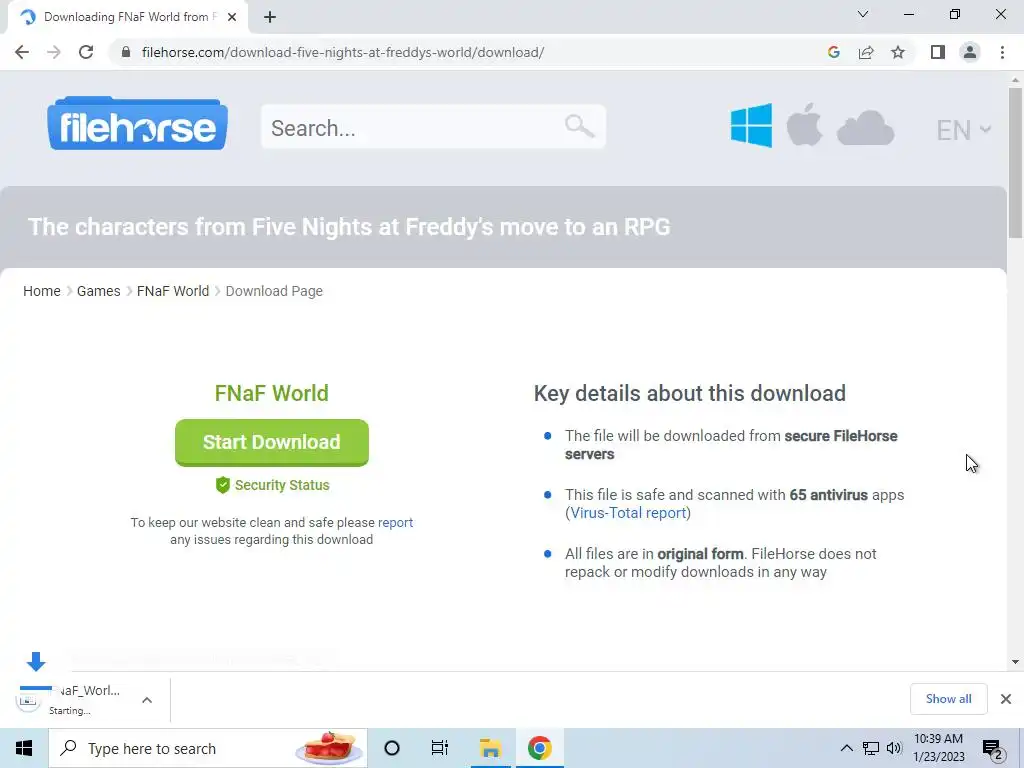Close the downloads bar
The width and height of the screenshot is (1024, 768).
click(x=1006, y=699)
